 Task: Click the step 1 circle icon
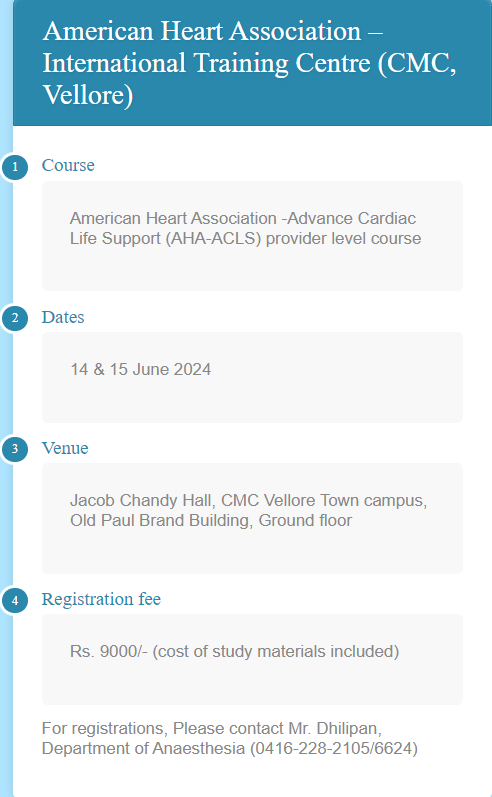pyautogui.click(x=15, y=167)
